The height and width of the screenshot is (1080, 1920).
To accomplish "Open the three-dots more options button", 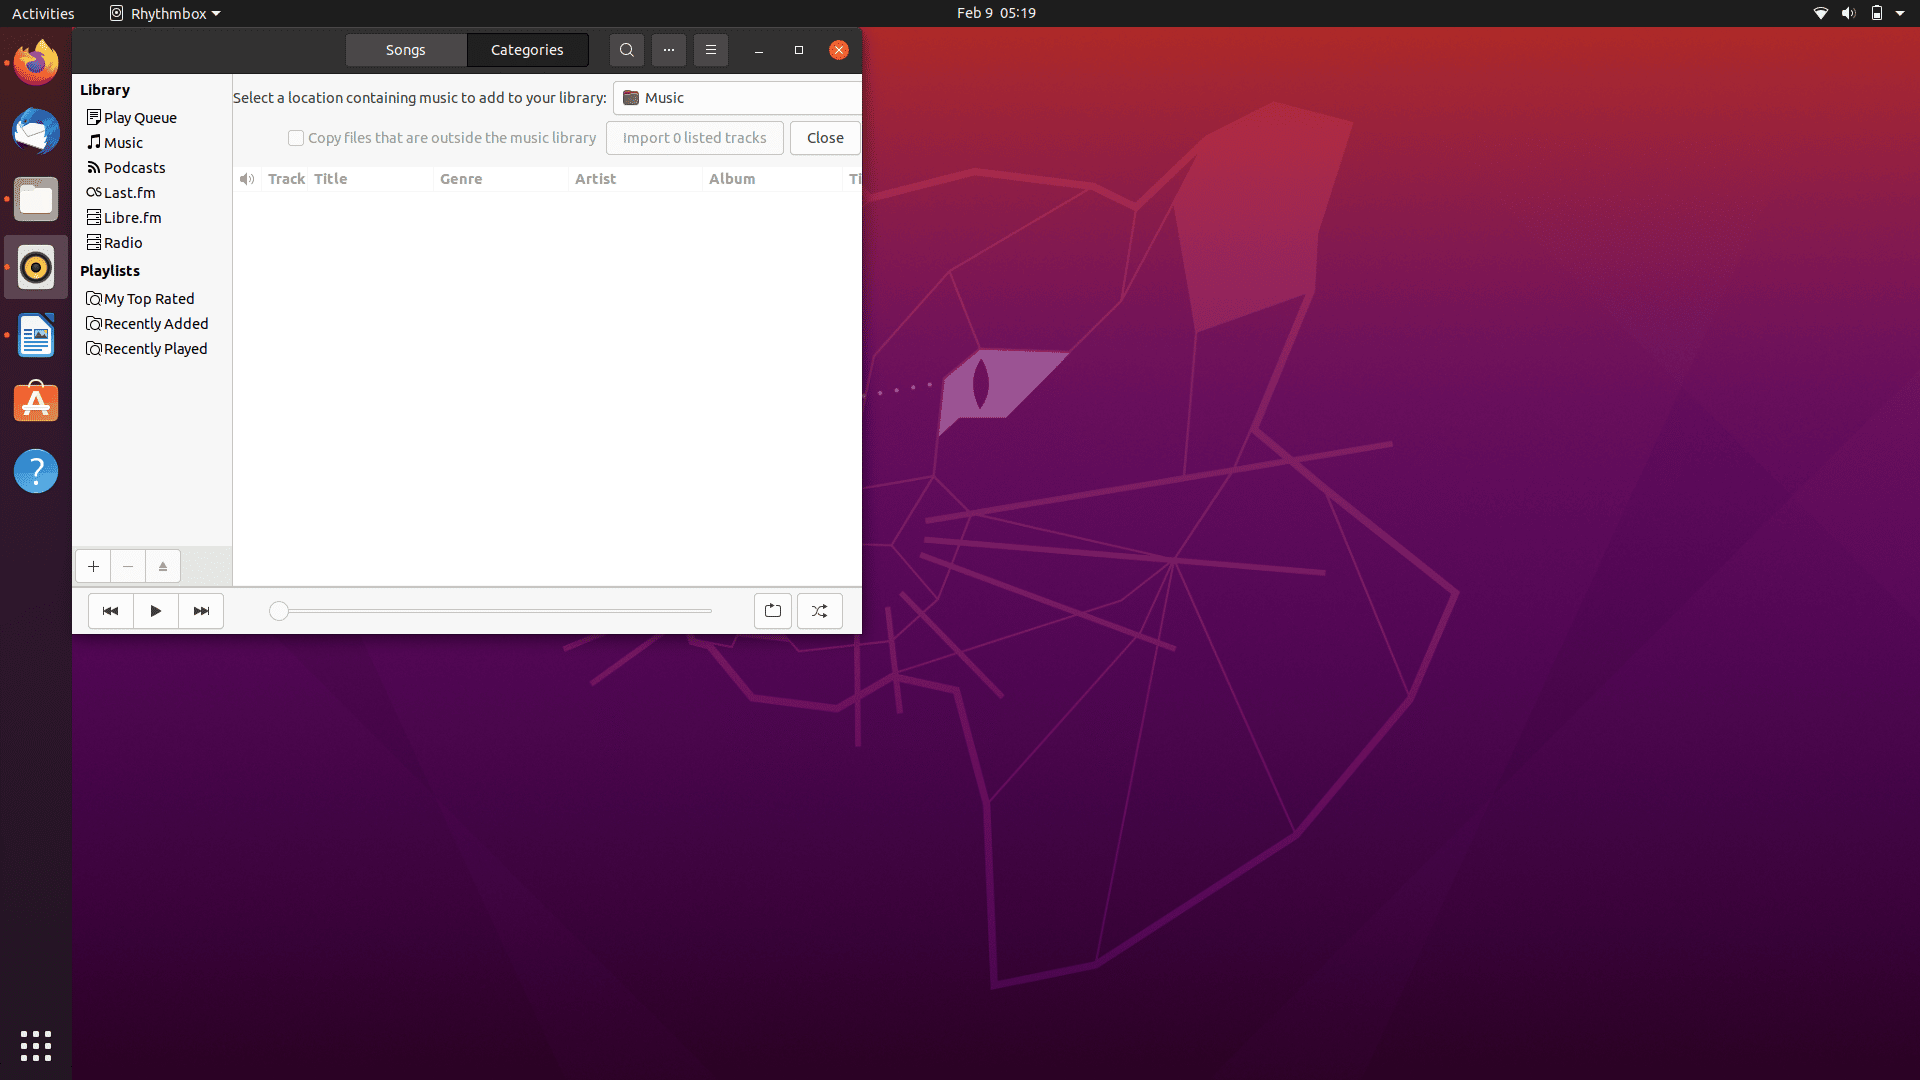I will [x=669, y=50].
